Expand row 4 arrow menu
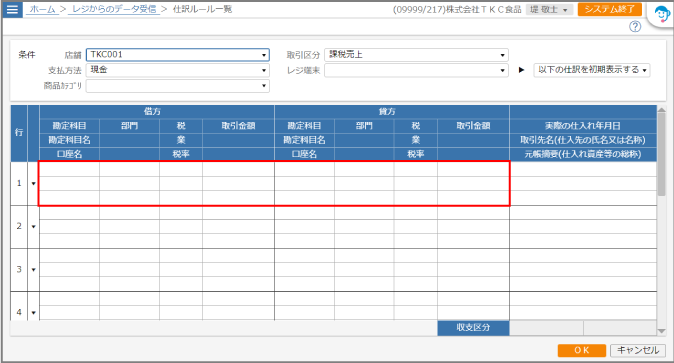This screenshot has width=674, height=363. click(34, 313)
